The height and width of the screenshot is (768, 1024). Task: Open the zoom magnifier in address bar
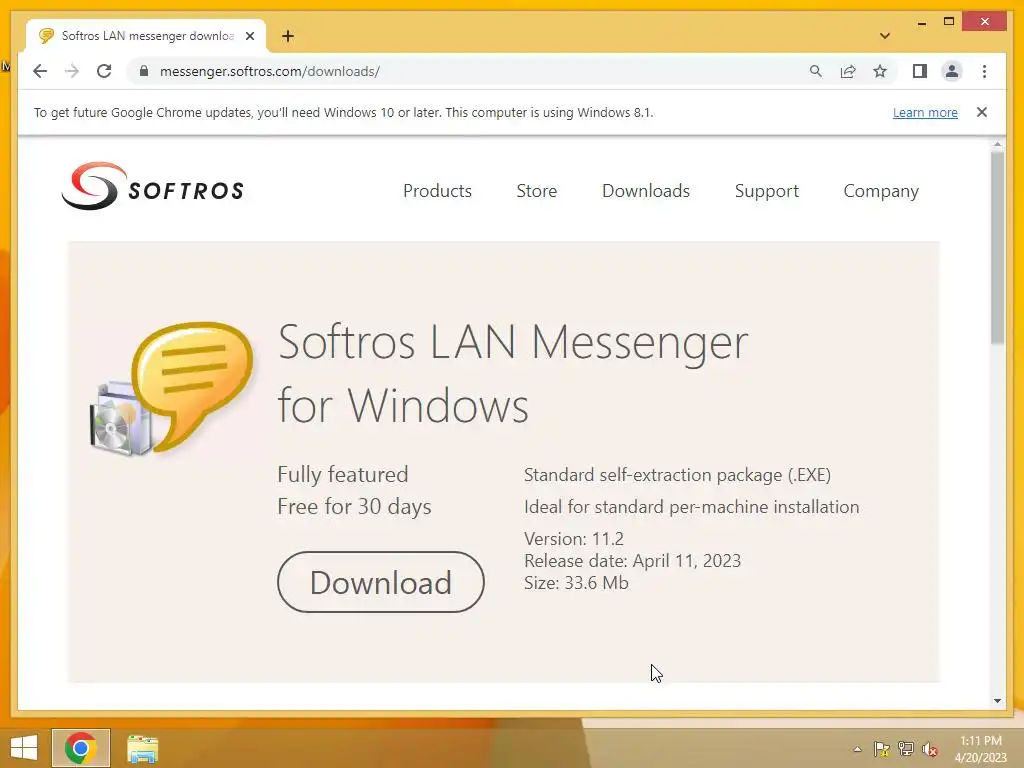pos(815,71)
